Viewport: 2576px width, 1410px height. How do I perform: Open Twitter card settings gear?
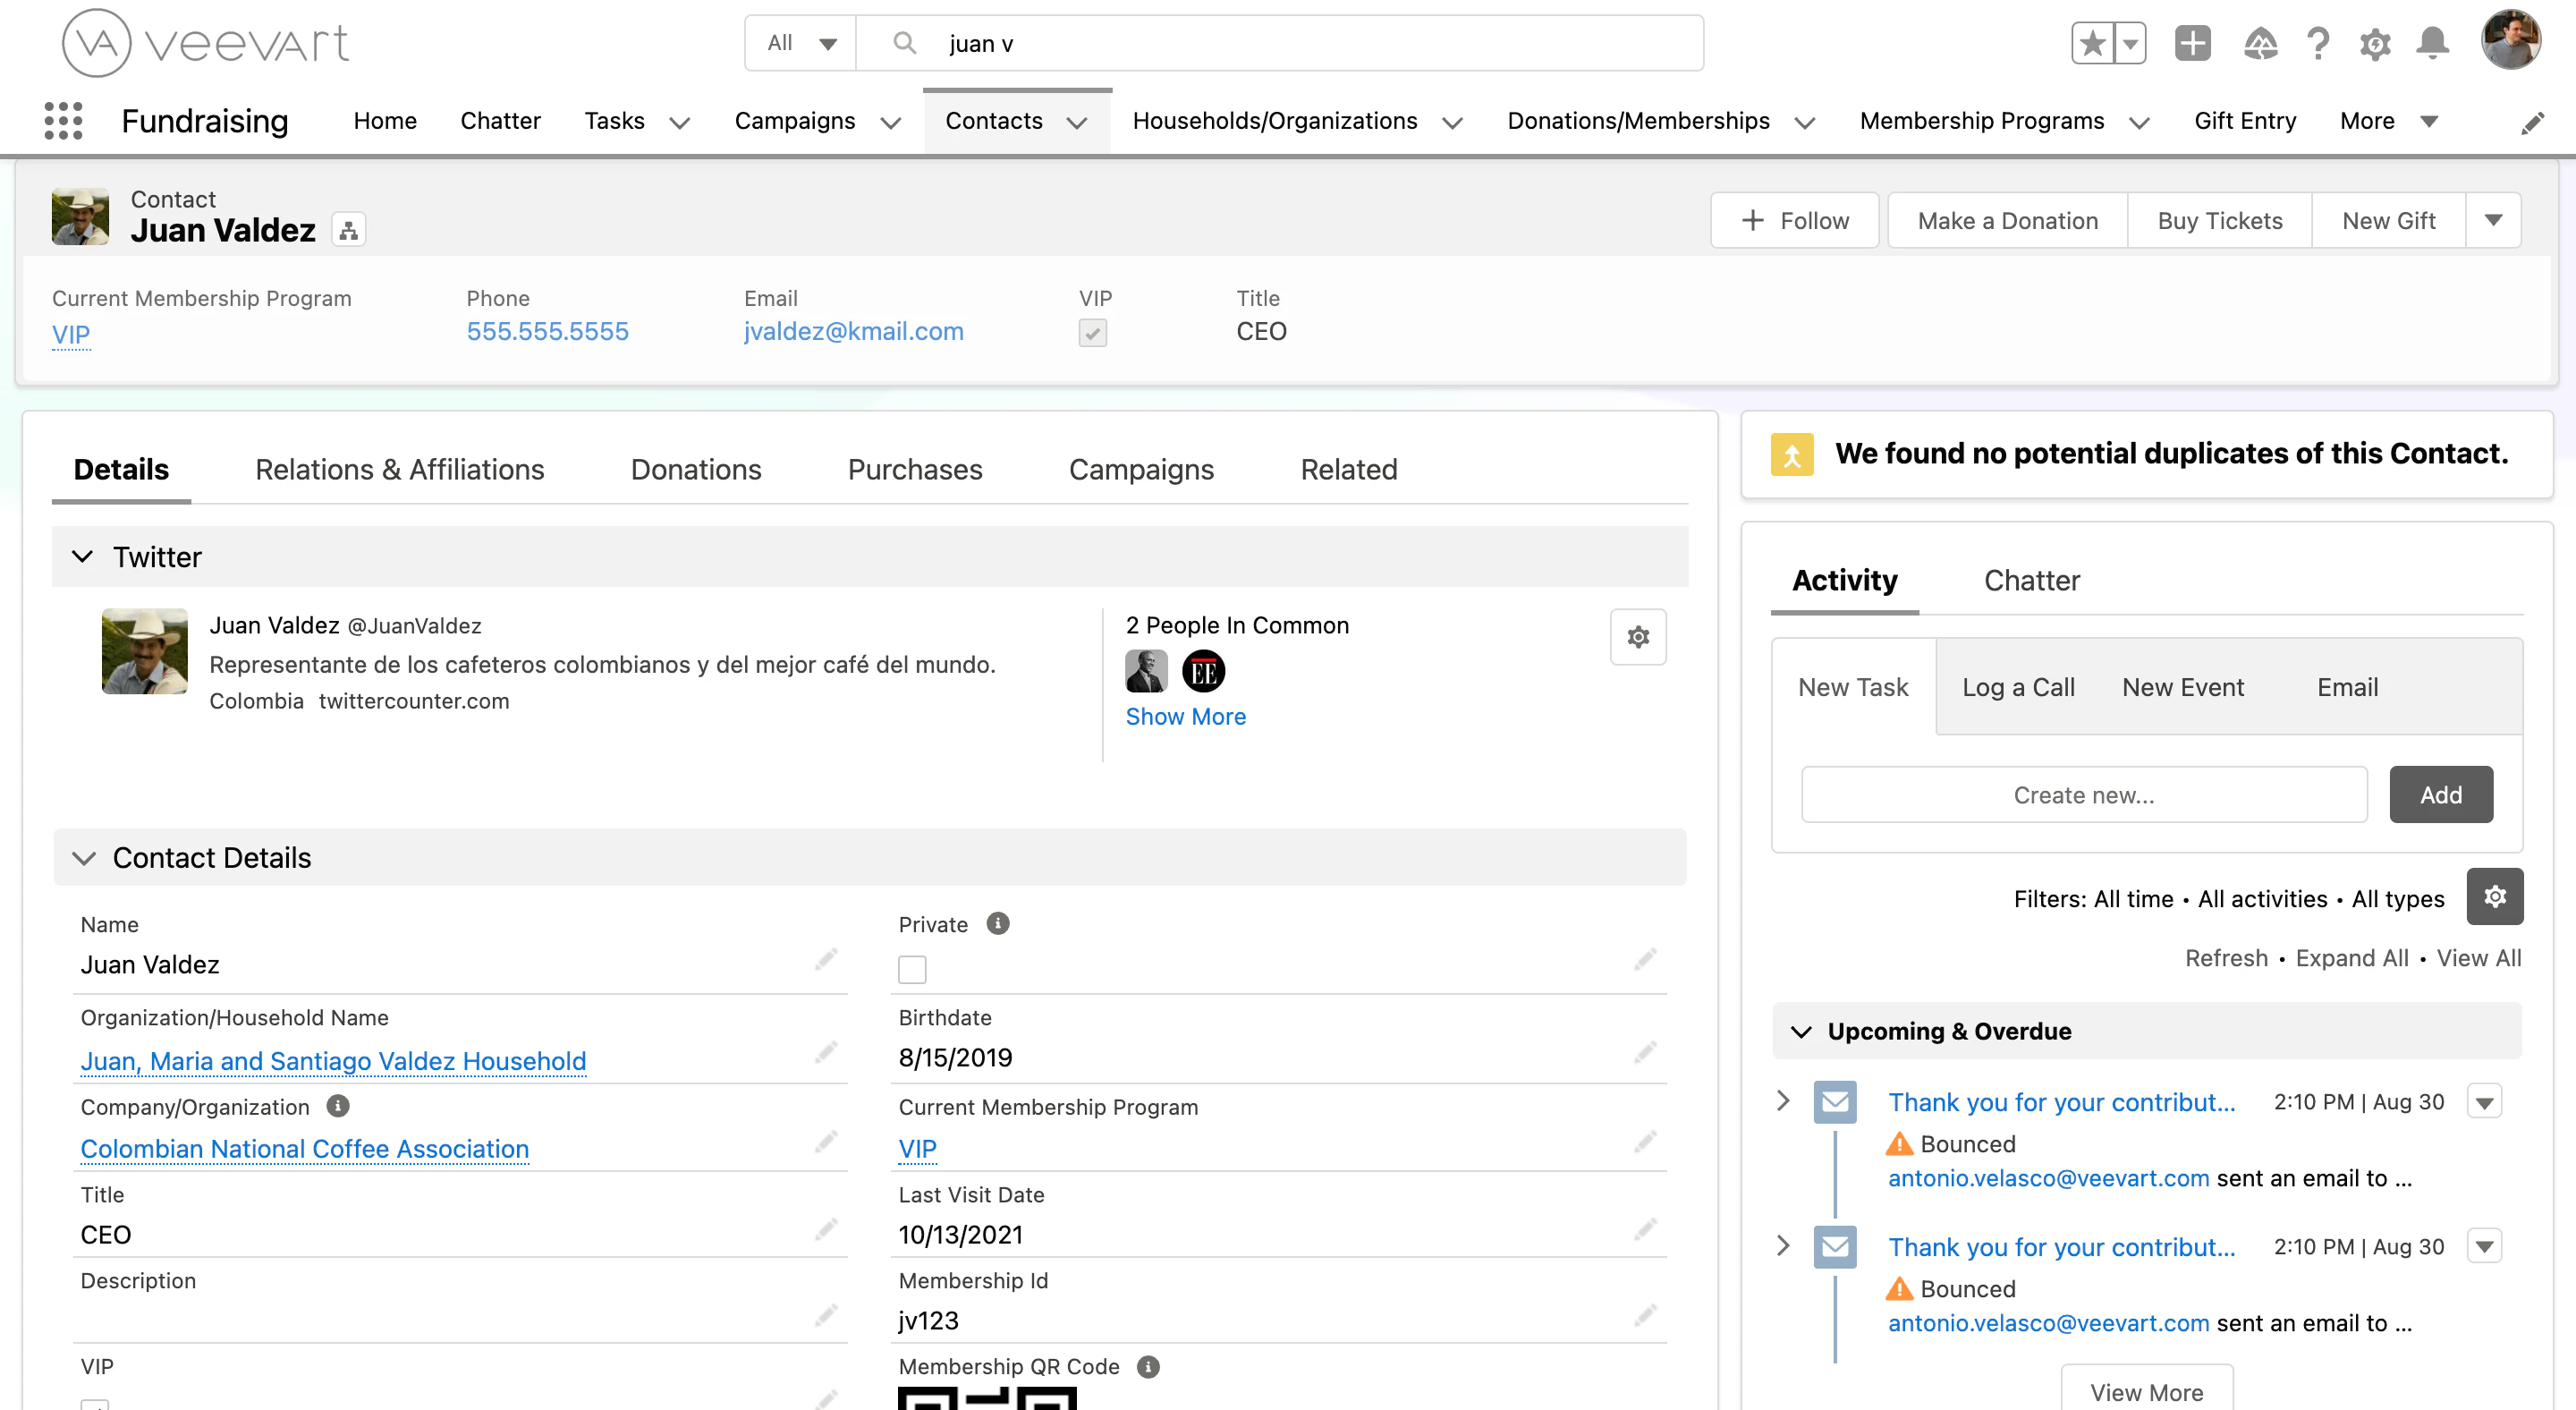pyautogui.click(x=1637, y=636)
